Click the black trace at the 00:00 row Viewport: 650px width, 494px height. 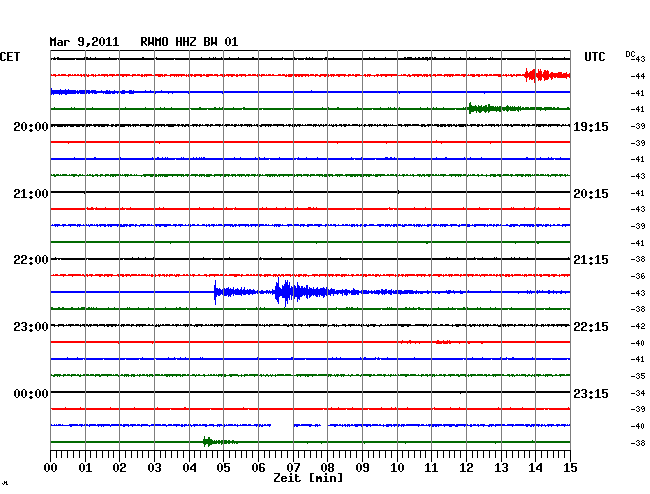(310, 392)
